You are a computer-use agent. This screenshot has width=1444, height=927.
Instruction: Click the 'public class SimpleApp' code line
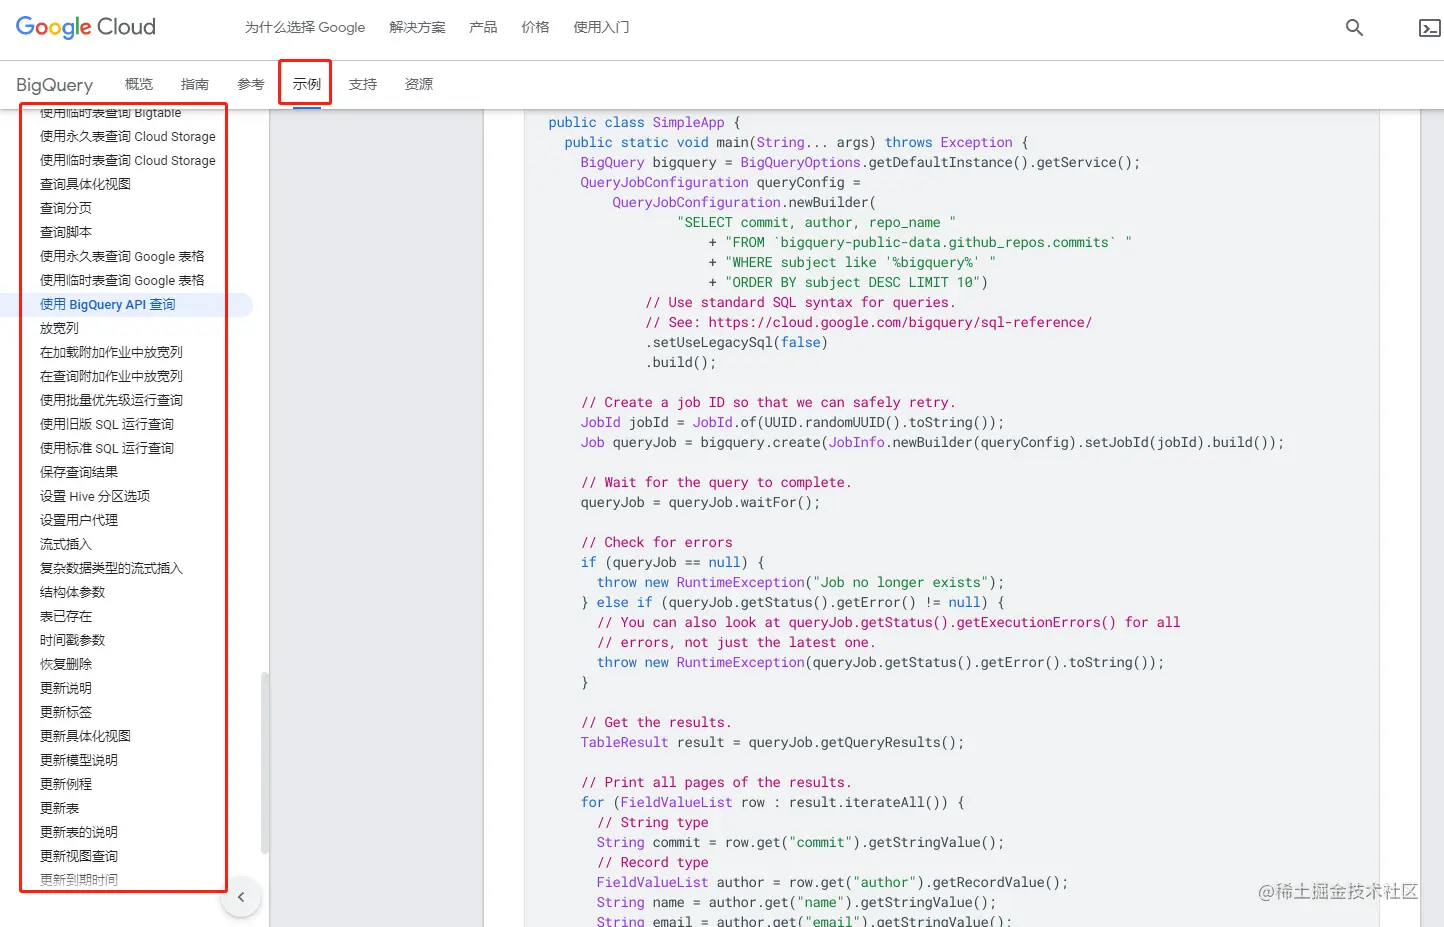click(x=644, y=122)
